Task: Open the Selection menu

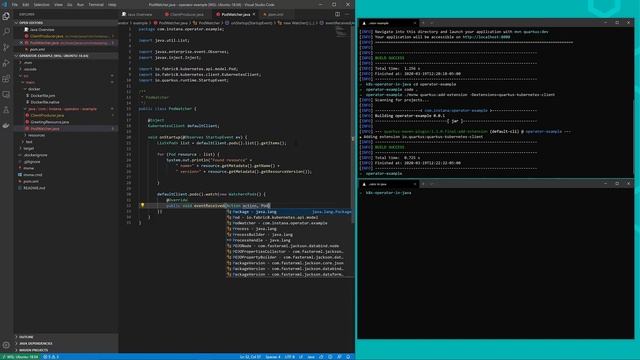Action: click(x=41, y=4)
